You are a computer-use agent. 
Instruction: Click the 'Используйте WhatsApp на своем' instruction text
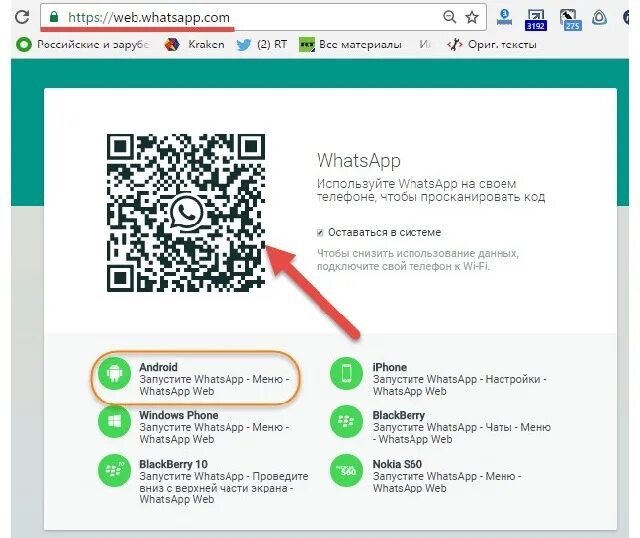coord(417,184)
